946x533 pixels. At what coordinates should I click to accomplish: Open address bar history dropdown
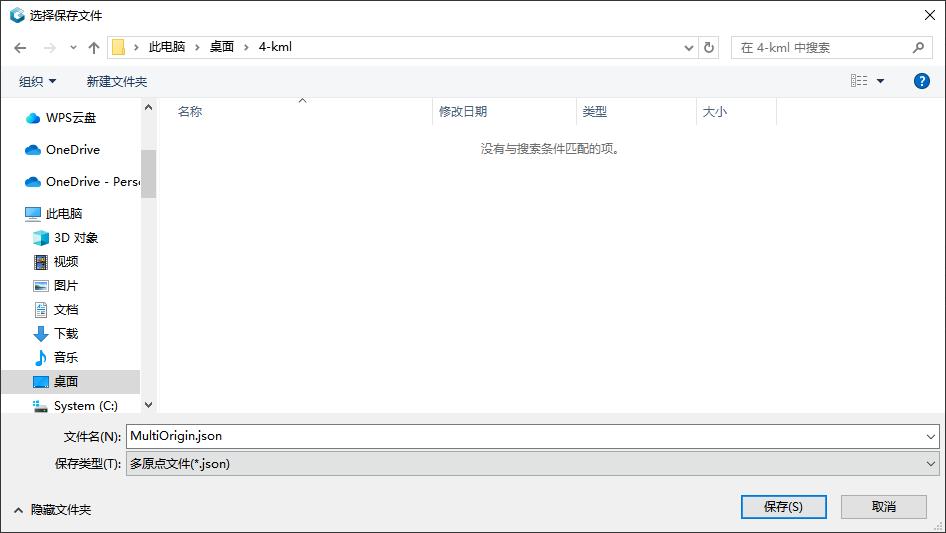pyautogui.click(x=688, y=48)
